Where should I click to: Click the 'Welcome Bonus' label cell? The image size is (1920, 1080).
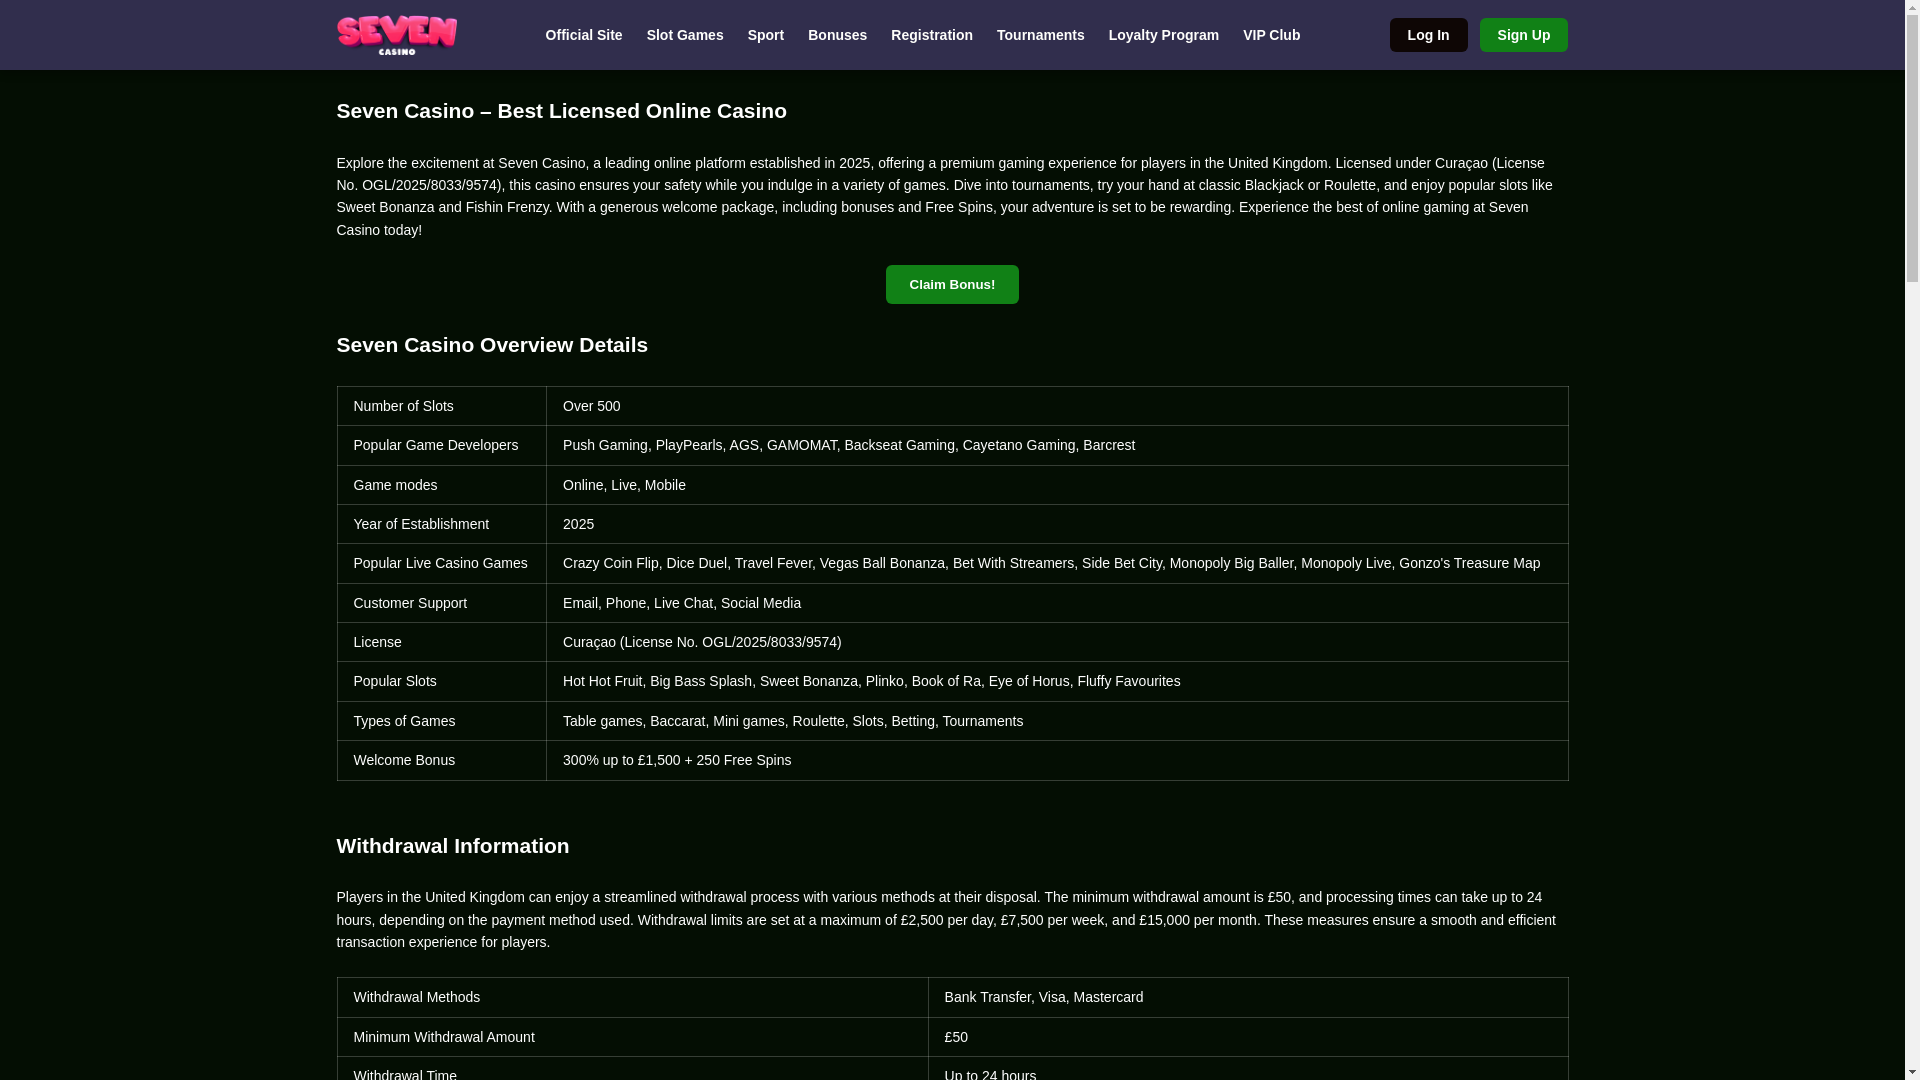tap(442, 760)
